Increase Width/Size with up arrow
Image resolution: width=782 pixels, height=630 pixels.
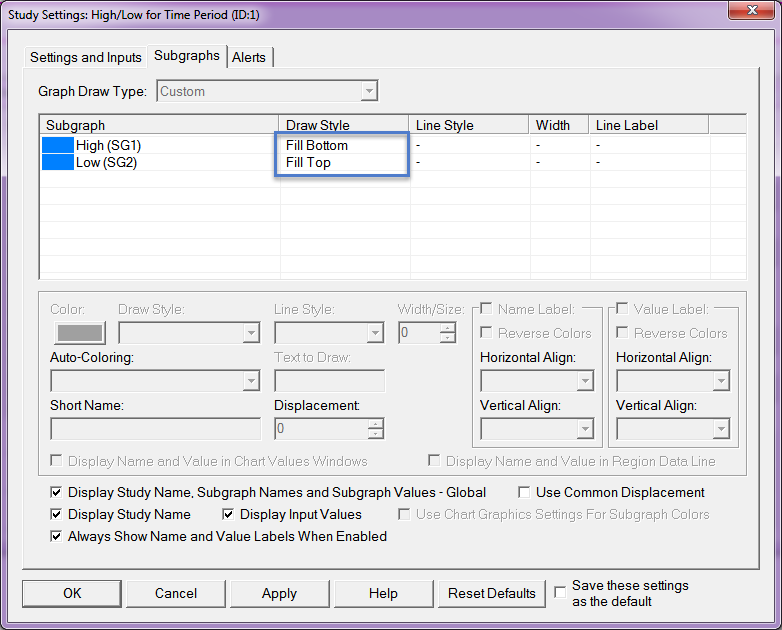pyautogui.click(x=448, y=328)
